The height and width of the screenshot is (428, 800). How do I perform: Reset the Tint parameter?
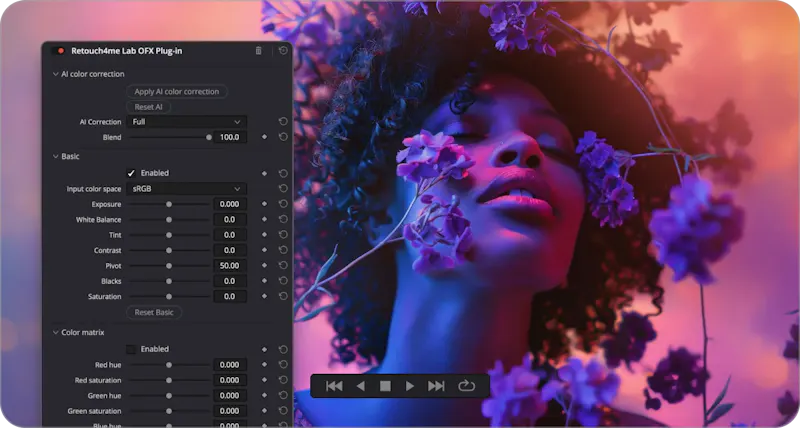point(283,234)
